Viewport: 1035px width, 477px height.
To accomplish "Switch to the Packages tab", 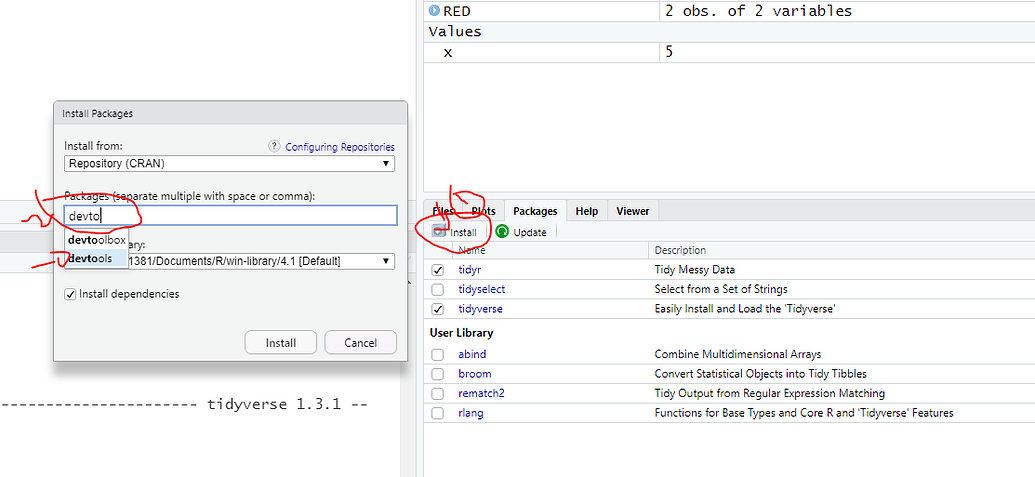I will (535, 211).
